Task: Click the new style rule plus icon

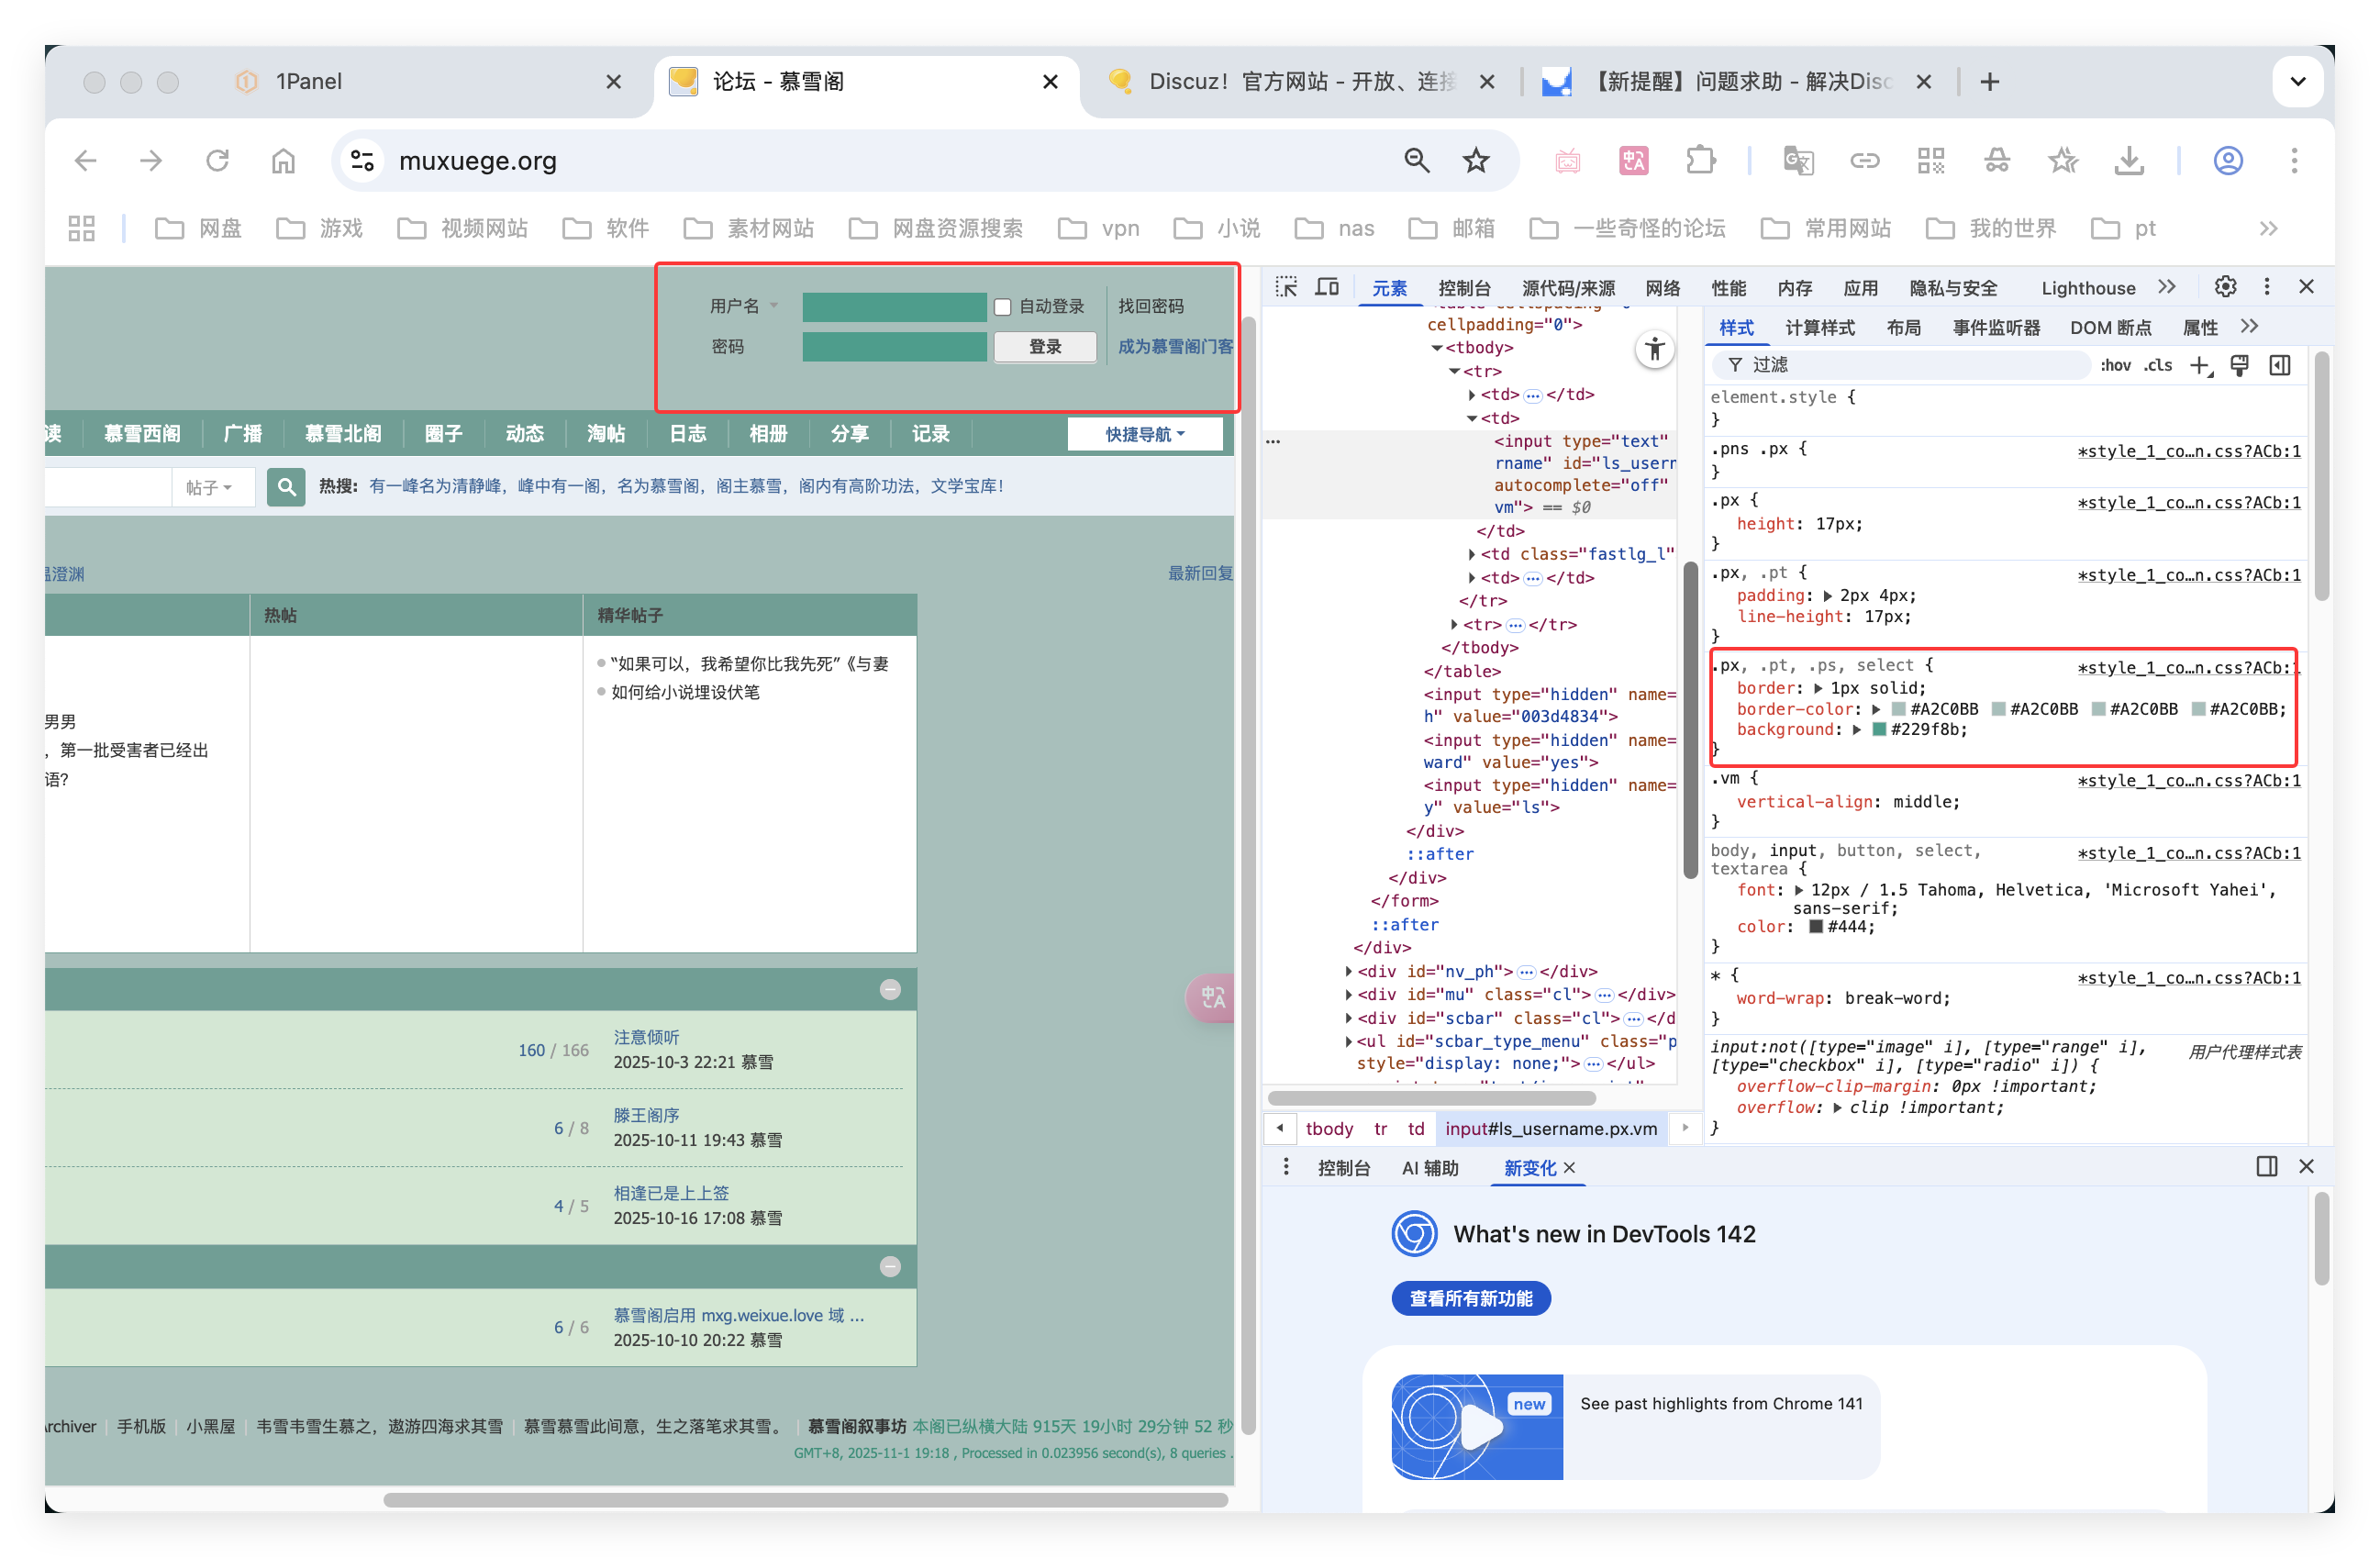Action: 2200,365
